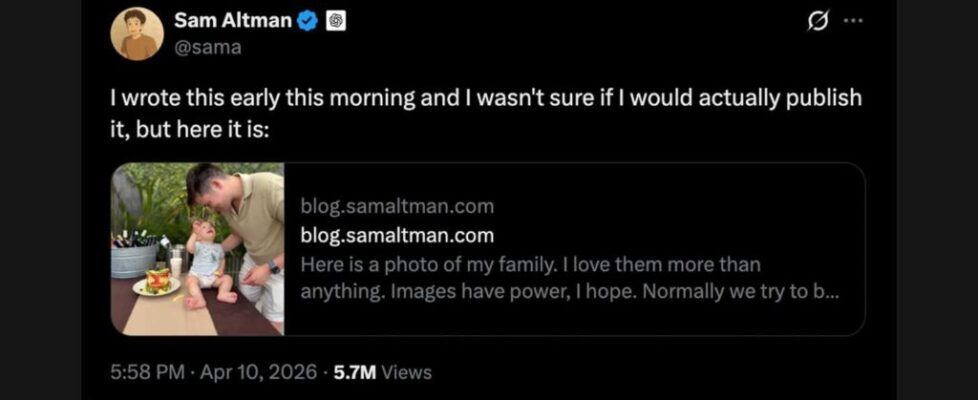Viewport: 978px width, 400px height.
Task: Click the Views label
Action: (x=407, y=372)
